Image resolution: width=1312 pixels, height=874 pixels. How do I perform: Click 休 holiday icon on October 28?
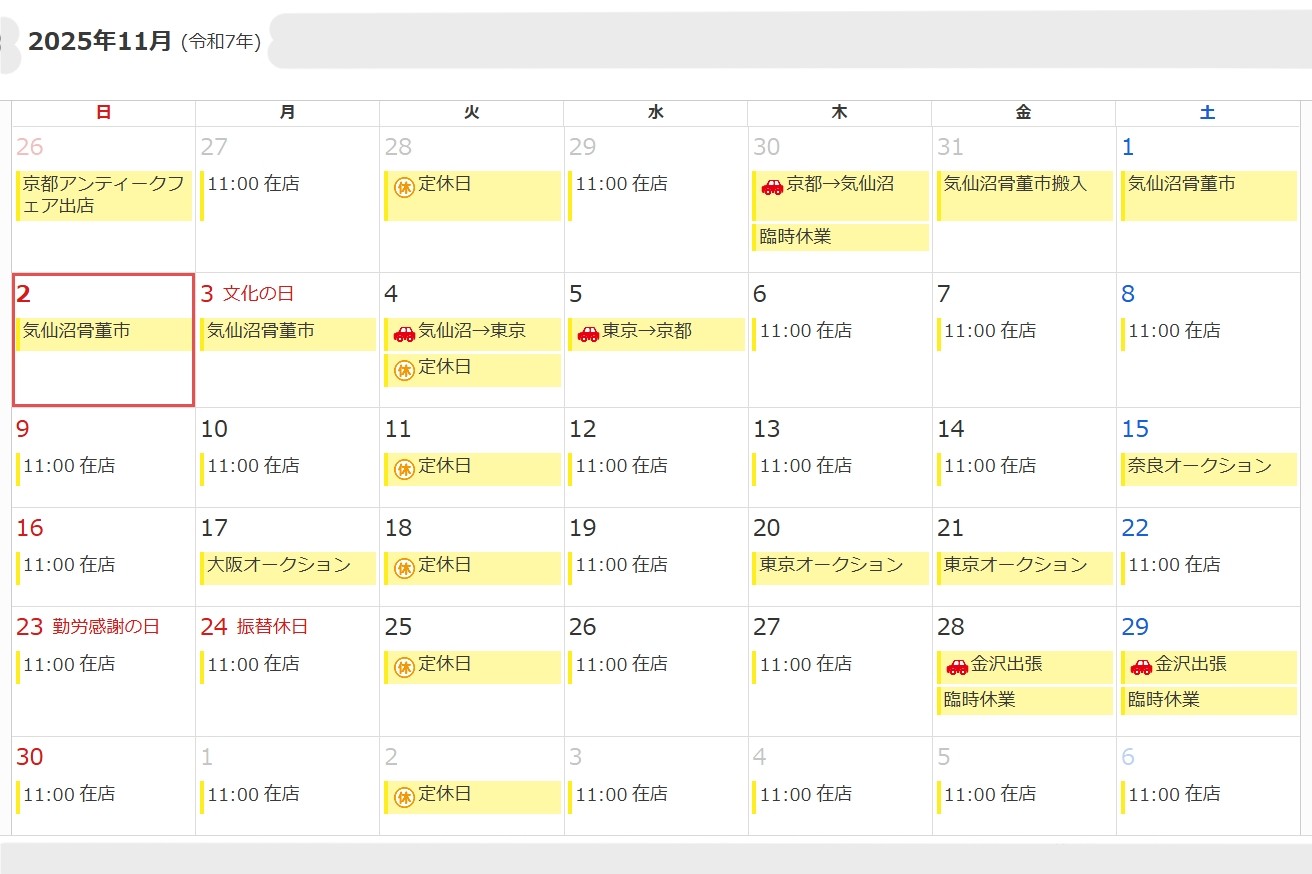pyautogui.click(x=404, y=187)
